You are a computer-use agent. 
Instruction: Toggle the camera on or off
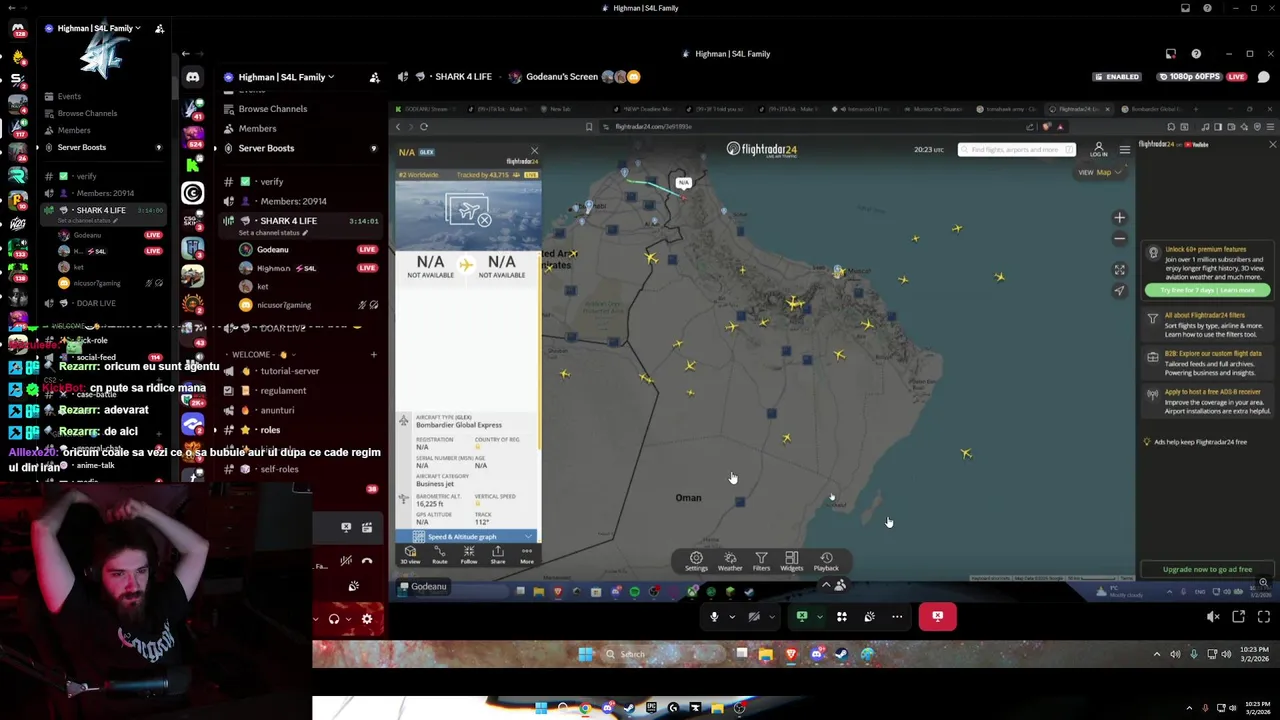(754, 616)
